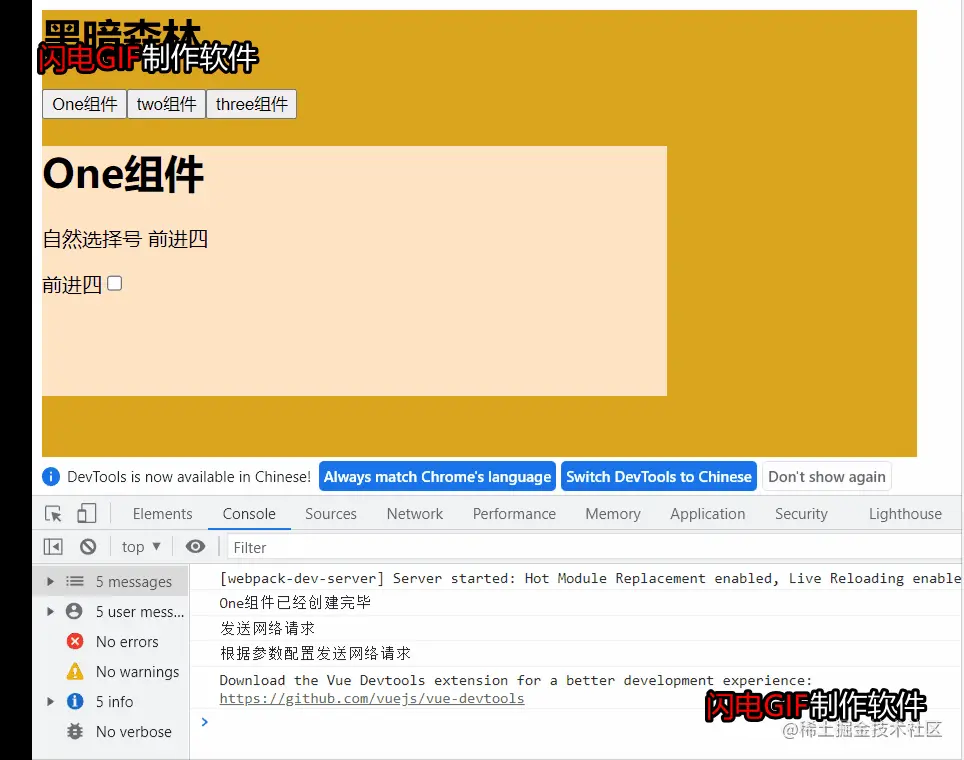The width and height of the screenshot is (964, 760).
Task: Open the Elements panel
Action: tap(162, 513)
